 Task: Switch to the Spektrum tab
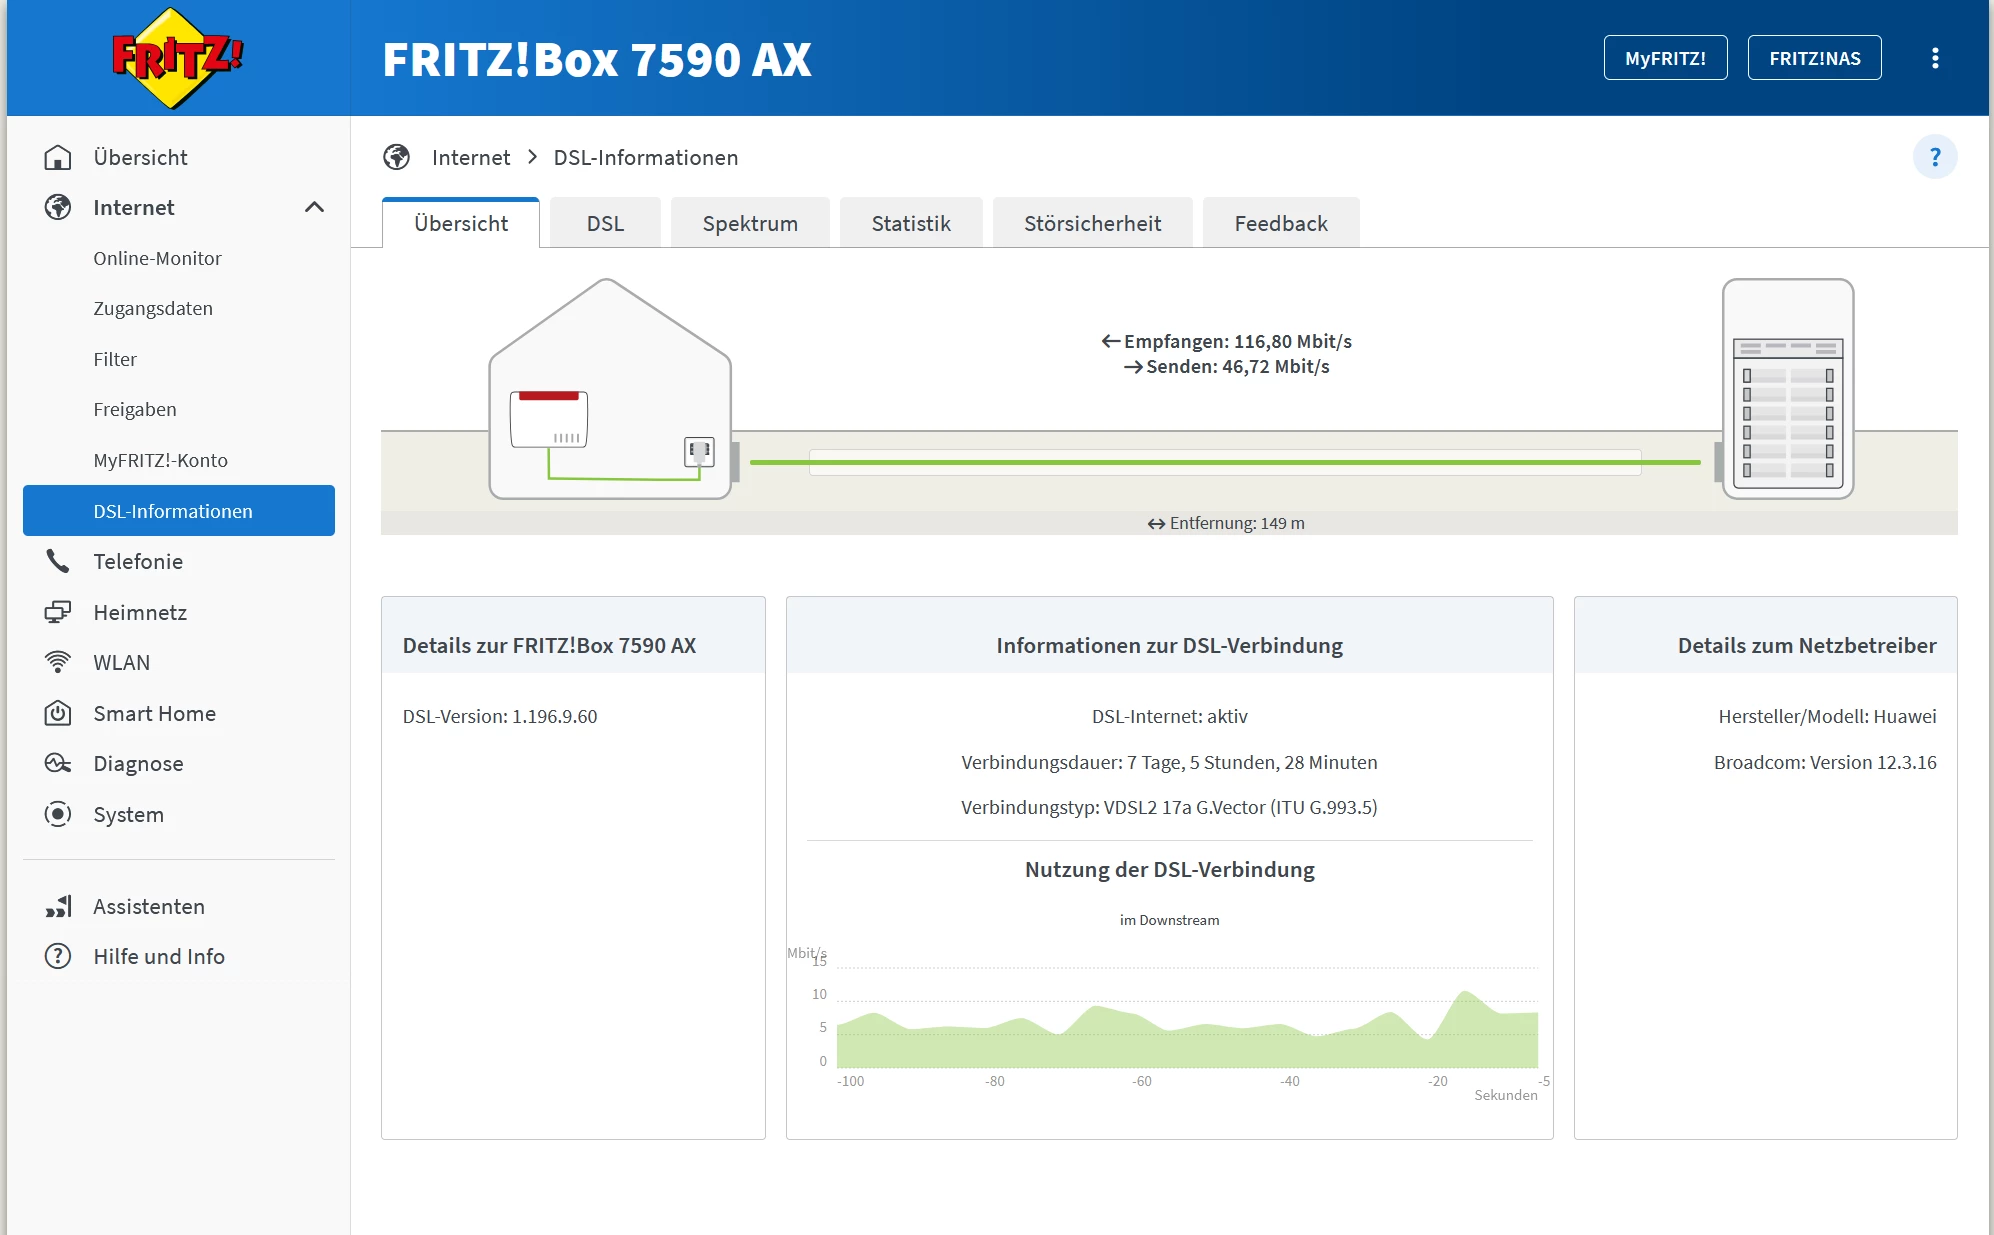tap(750, 224)
